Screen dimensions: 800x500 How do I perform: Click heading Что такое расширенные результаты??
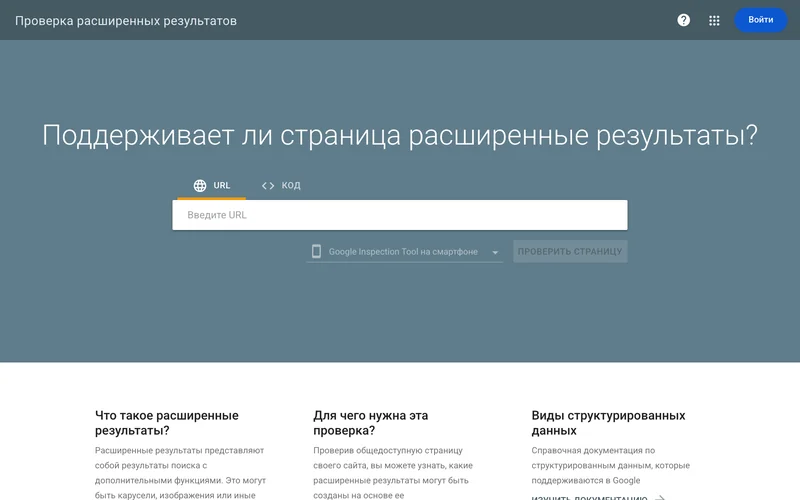tap(167, 423)
